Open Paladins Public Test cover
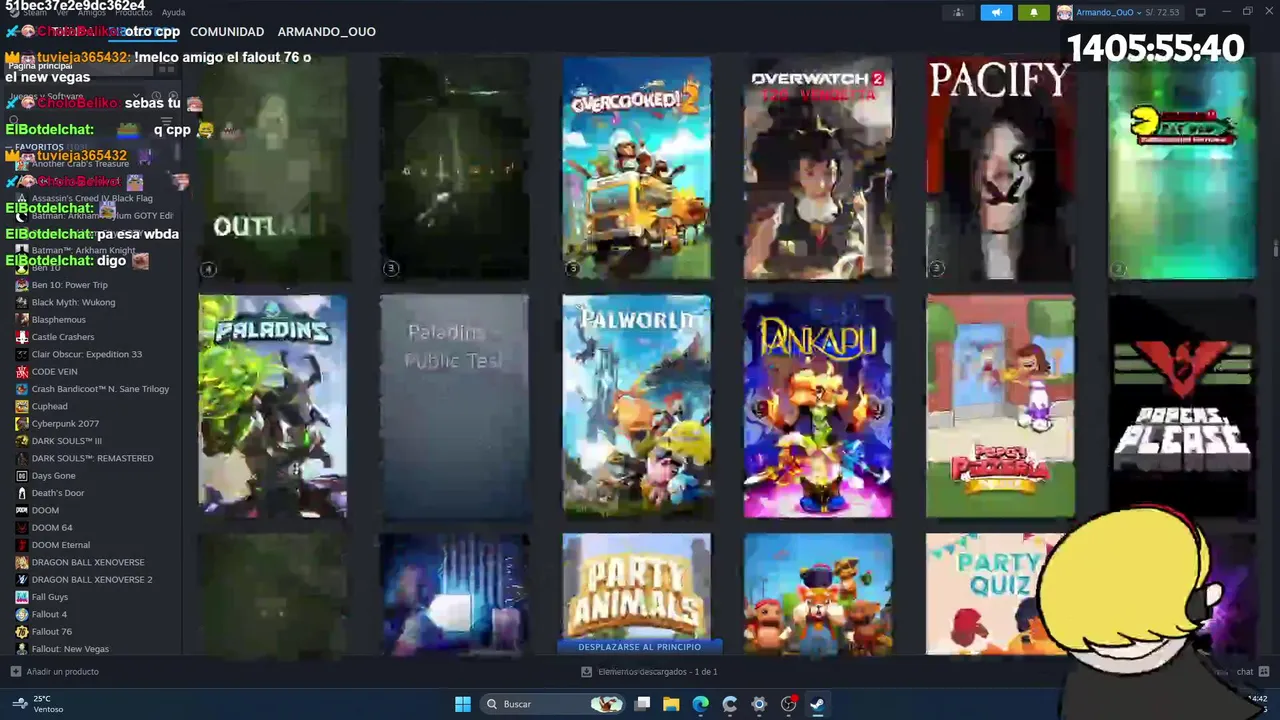Viewport: 1280px width, 720px height. click(455, 406)
